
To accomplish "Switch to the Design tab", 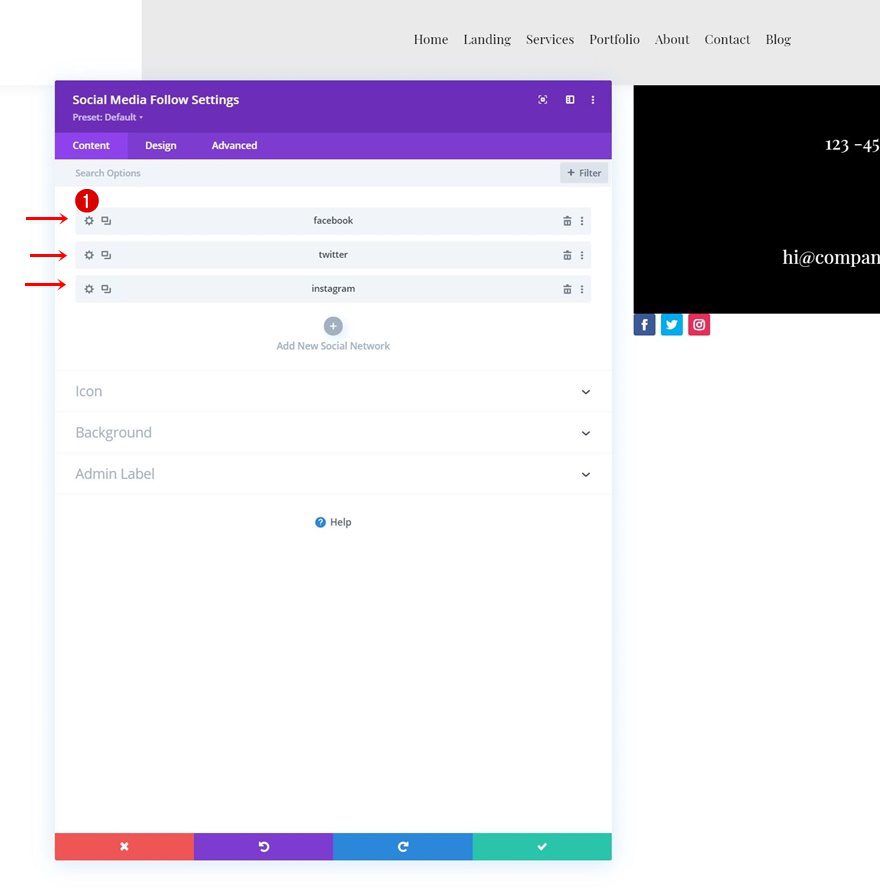I will tap(160, 146).
